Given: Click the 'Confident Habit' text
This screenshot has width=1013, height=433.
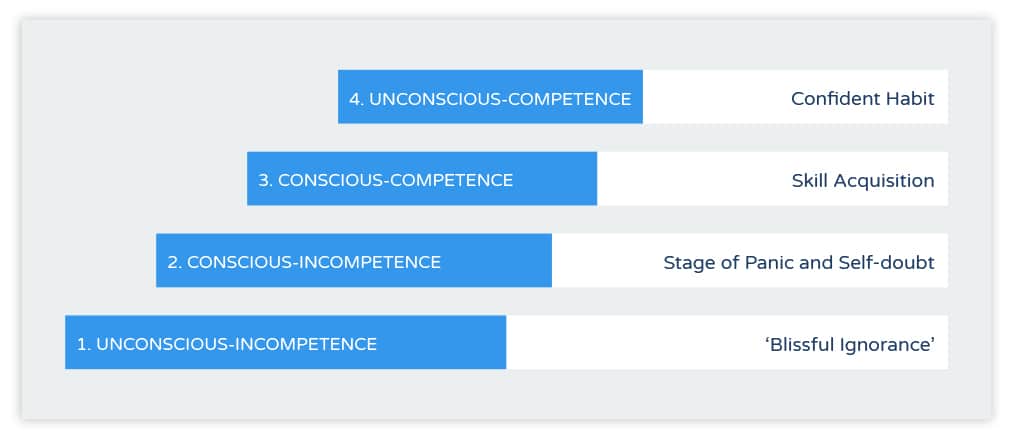Looking at the screenshot, I should (862, 99).
